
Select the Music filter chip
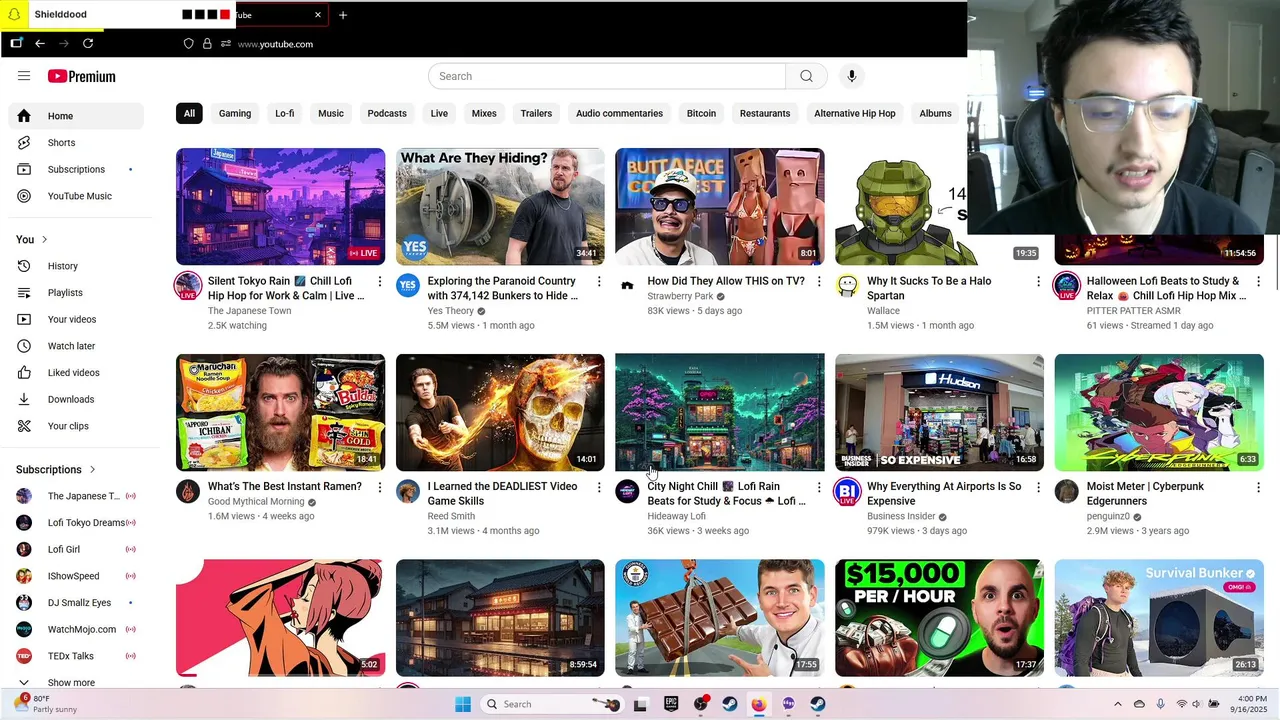click(x=331, y=113)
